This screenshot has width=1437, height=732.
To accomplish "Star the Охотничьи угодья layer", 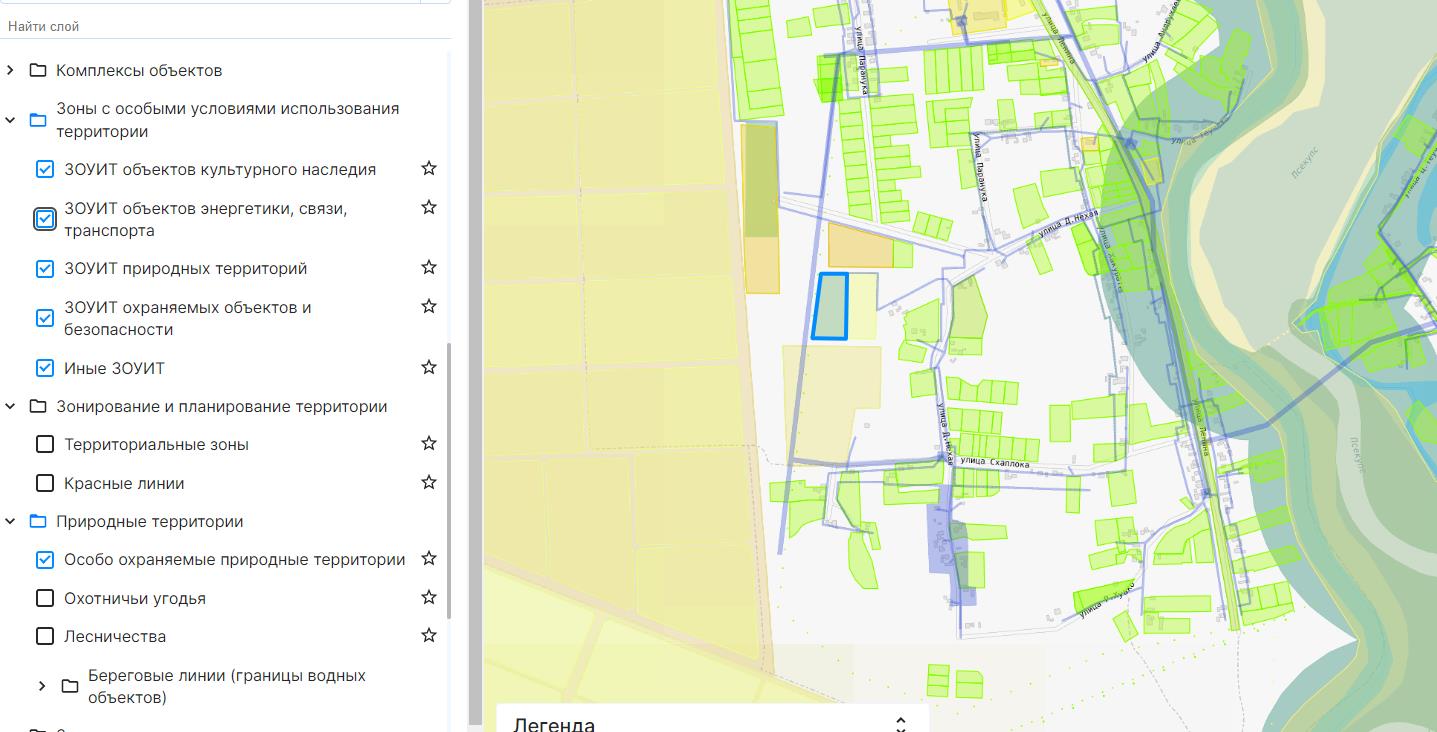I will point(429,597).
